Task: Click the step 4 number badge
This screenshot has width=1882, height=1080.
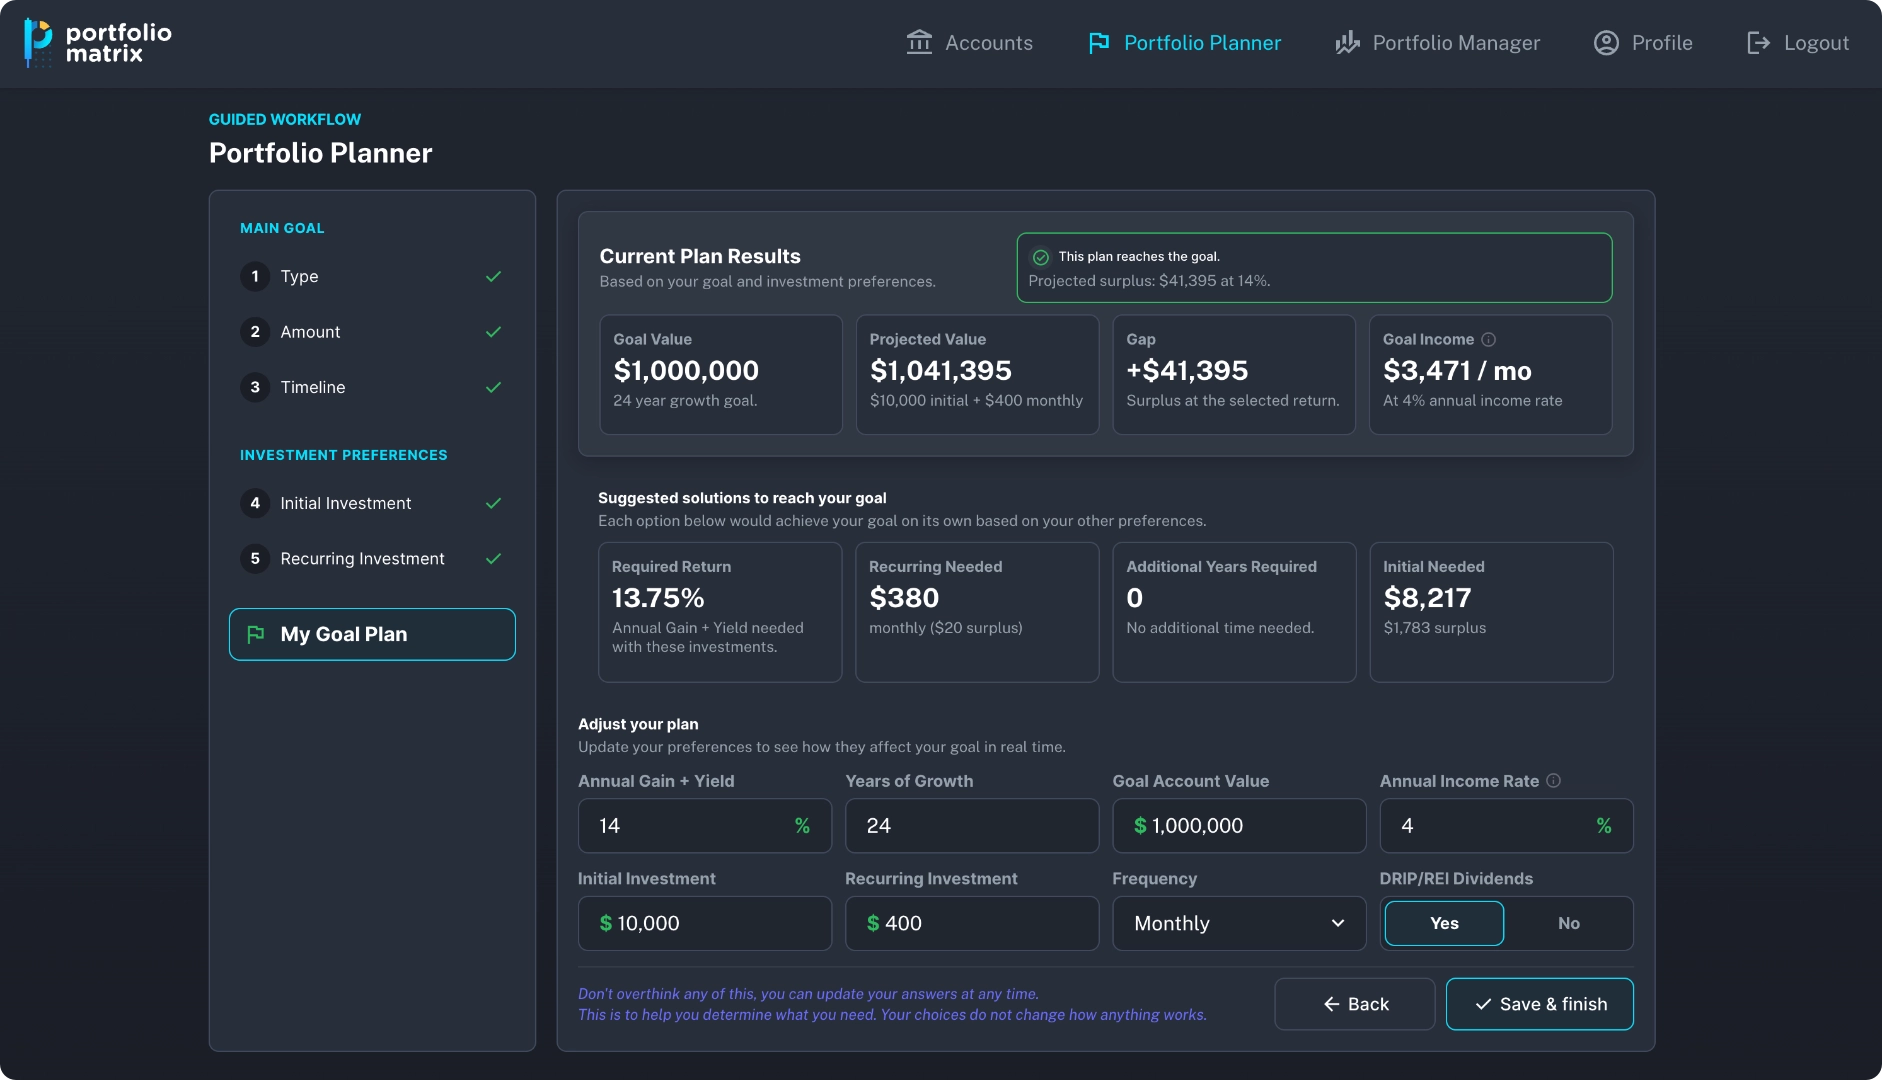Action: (255, 503)
